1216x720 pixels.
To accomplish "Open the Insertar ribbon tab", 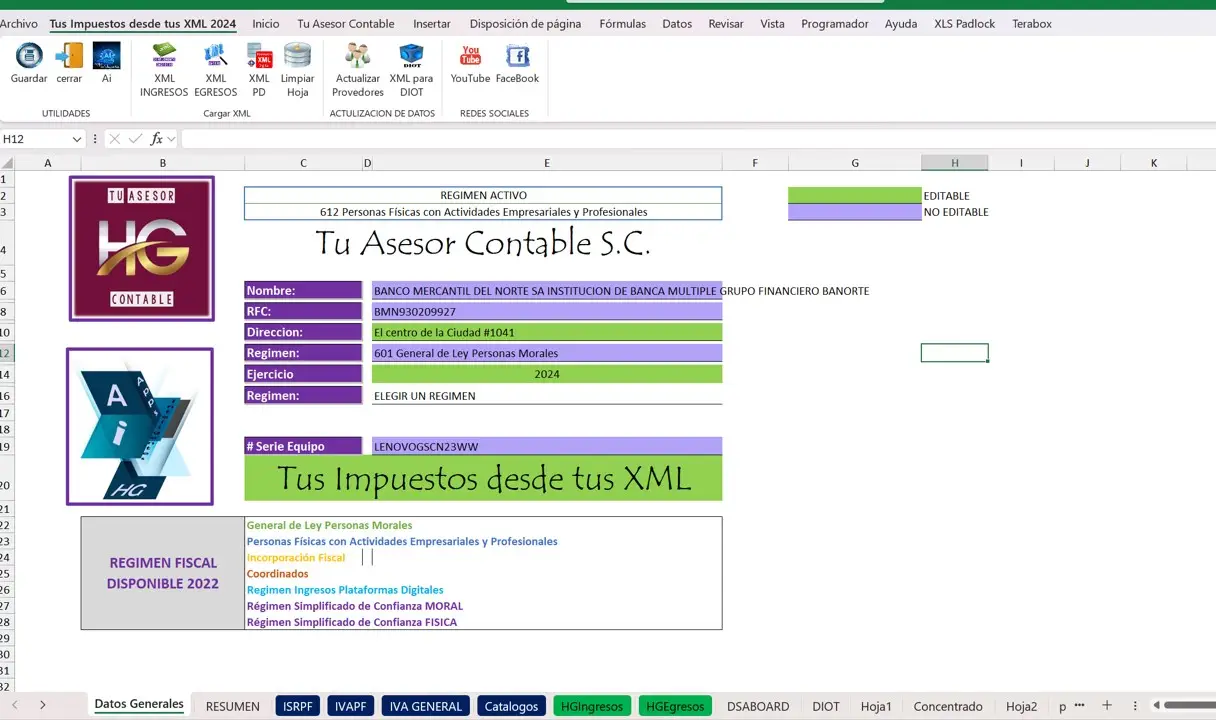I will pyautogui.click(x=432, y=23).
